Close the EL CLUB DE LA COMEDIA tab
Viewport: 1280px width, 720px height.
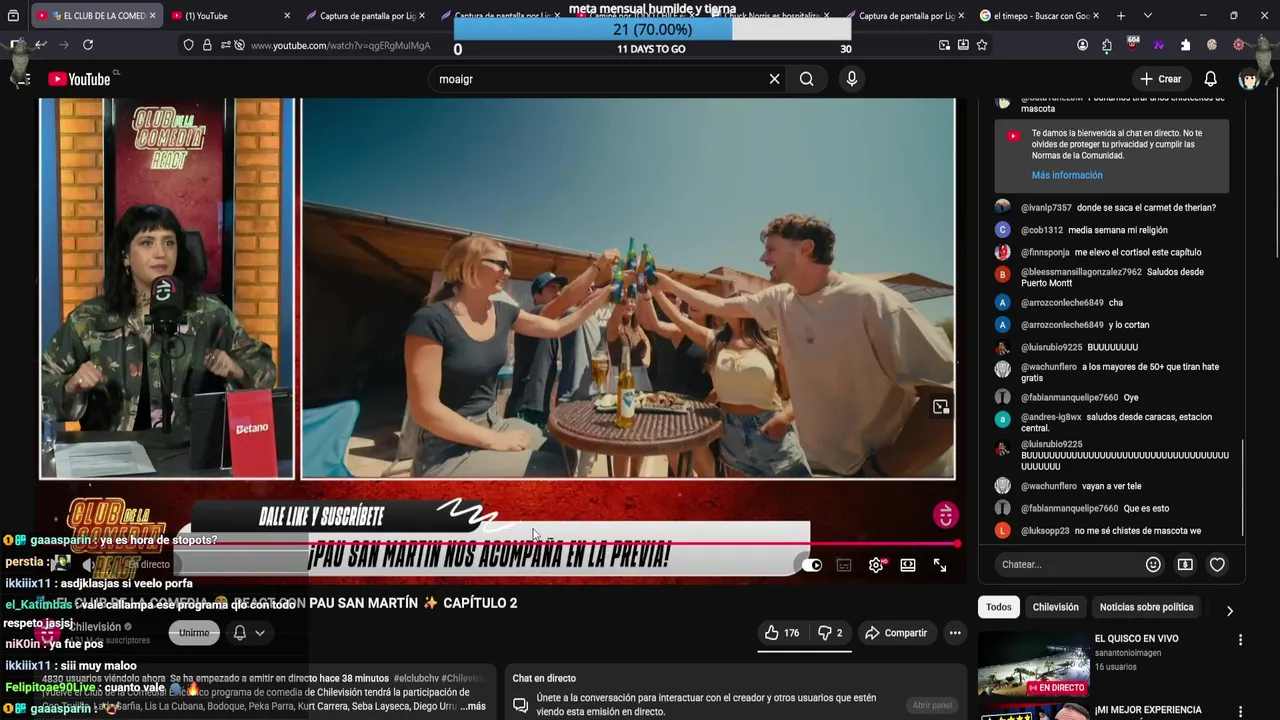[153, 16]
